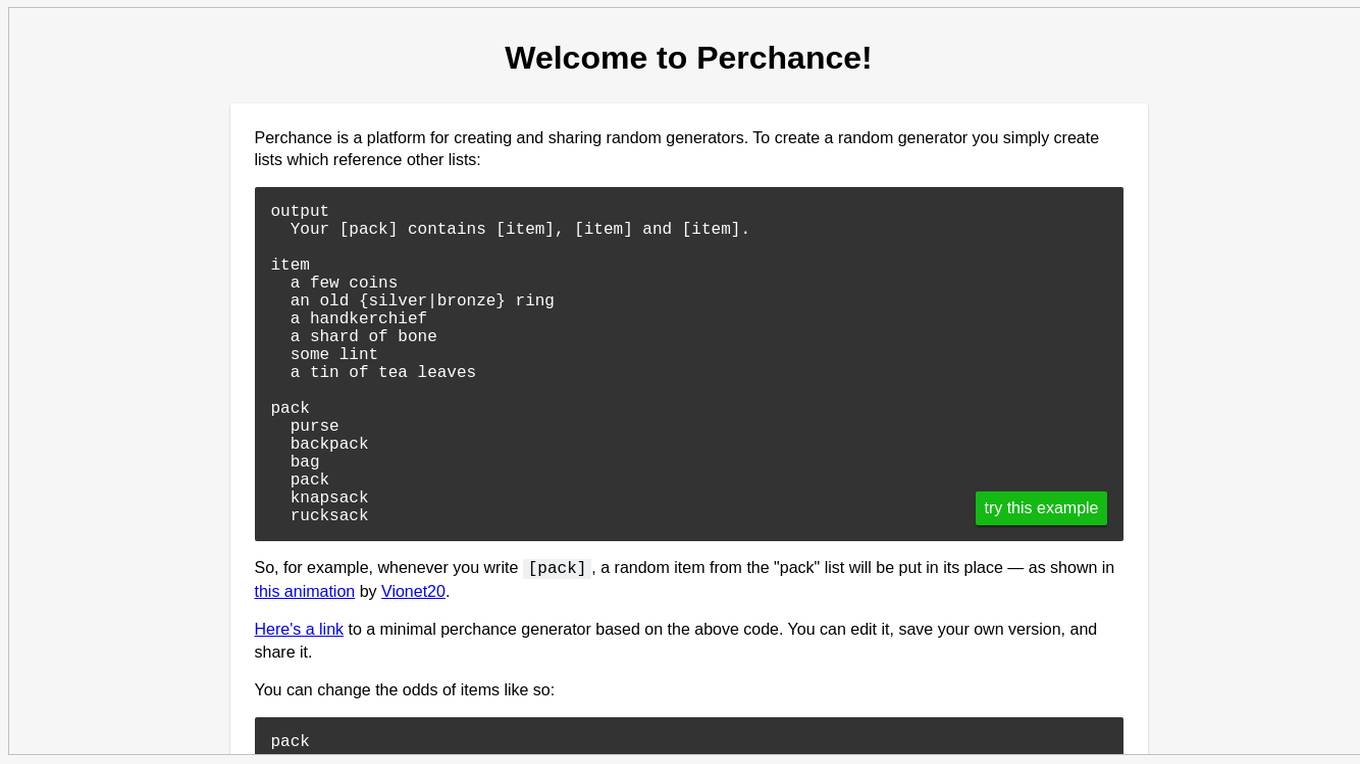The image size is (1360, 764).
Task: Click the code line 'a shard of bone'
Action: pos(364,337)
